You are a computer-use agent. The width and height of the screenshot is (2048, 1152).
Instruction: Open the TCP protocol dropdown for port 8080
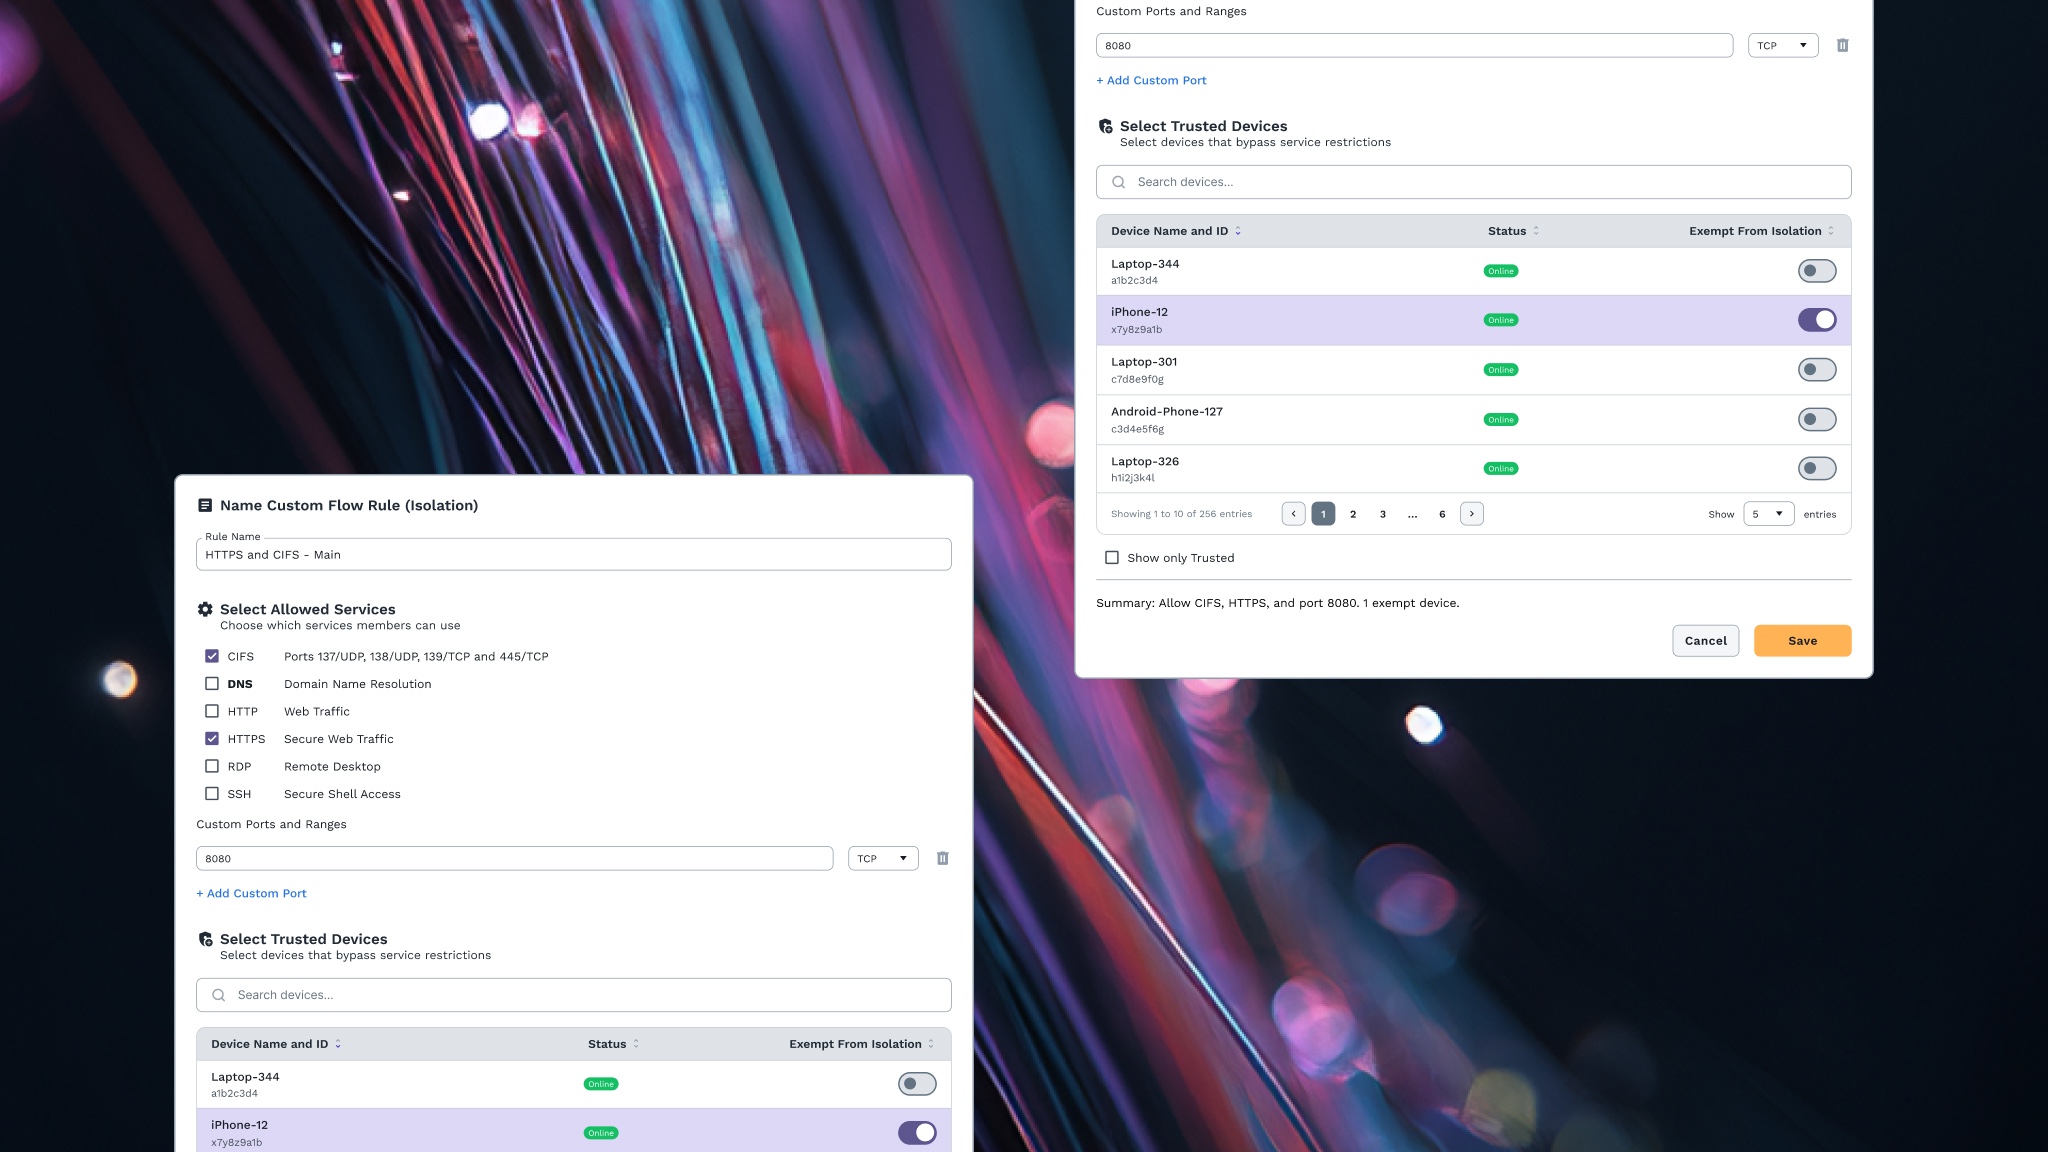coord(1783,45)
